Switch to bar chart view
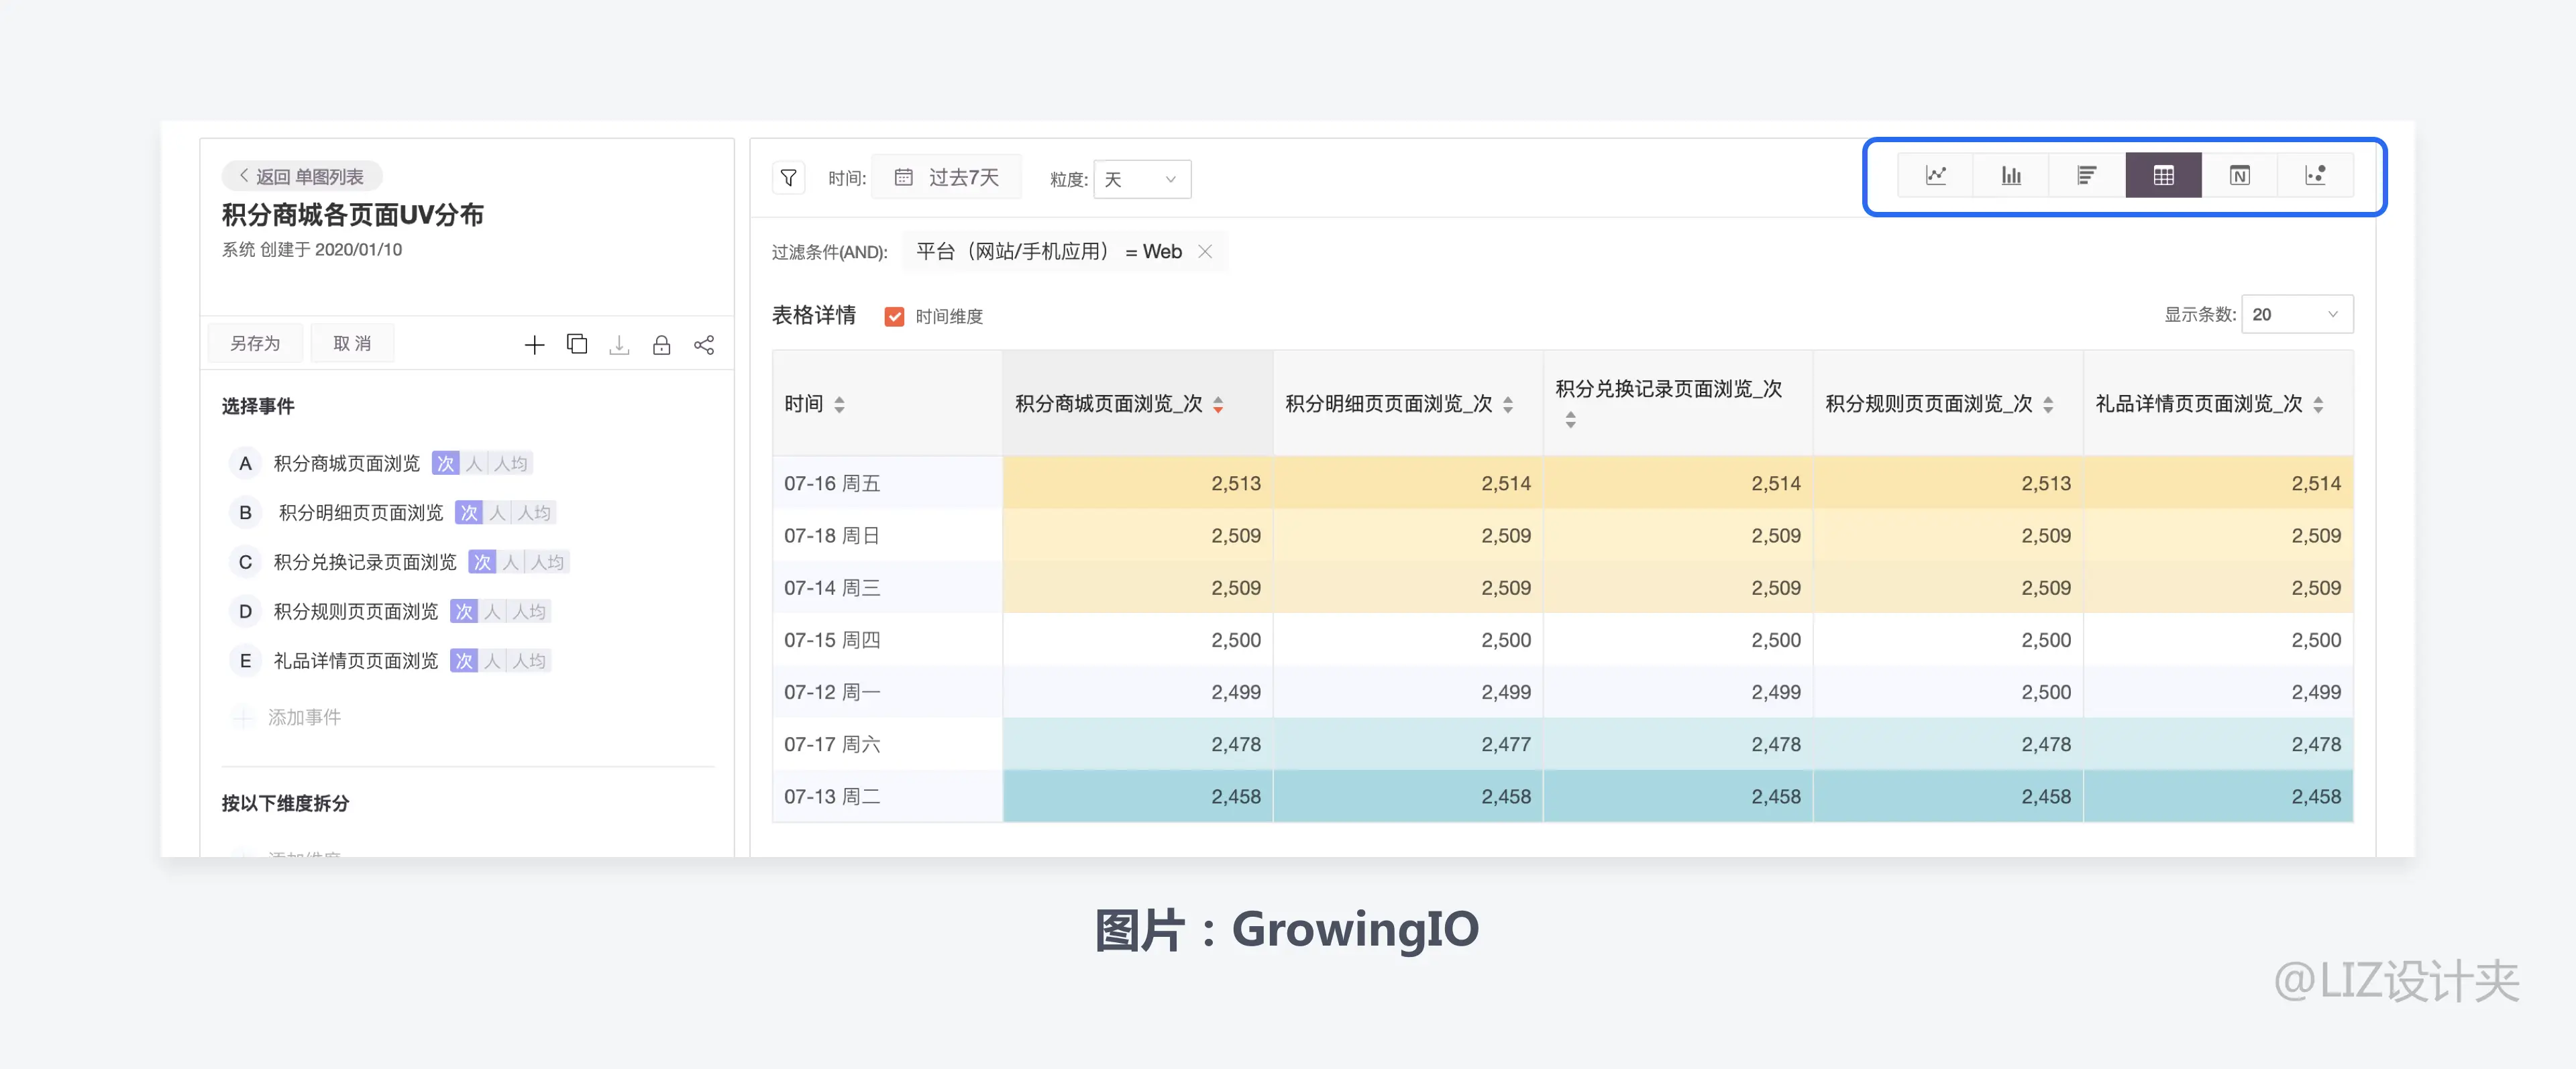 coord(2010,175)
